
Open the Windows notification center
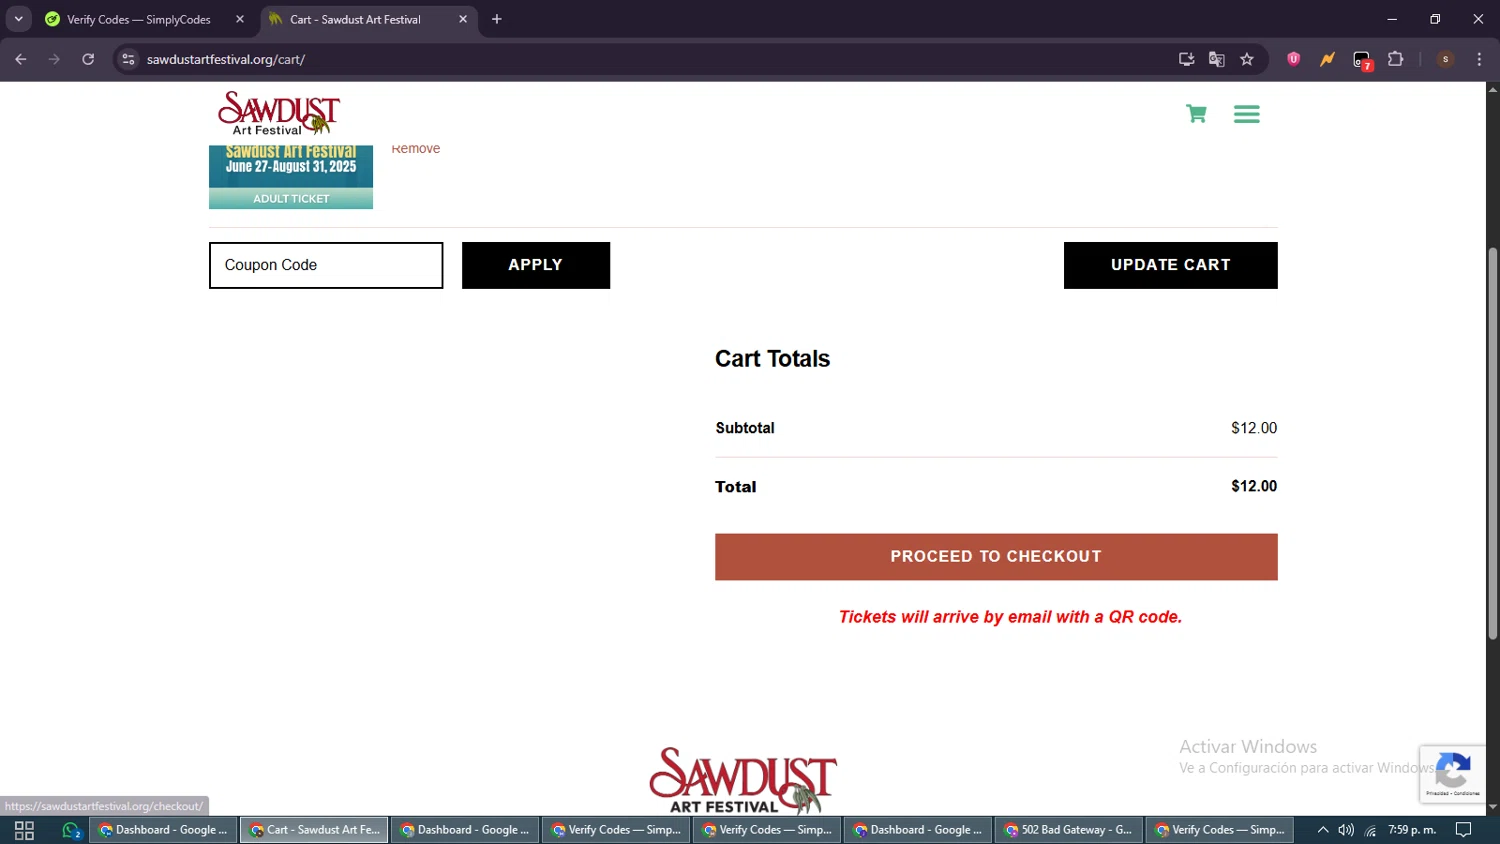[1463, 830]
